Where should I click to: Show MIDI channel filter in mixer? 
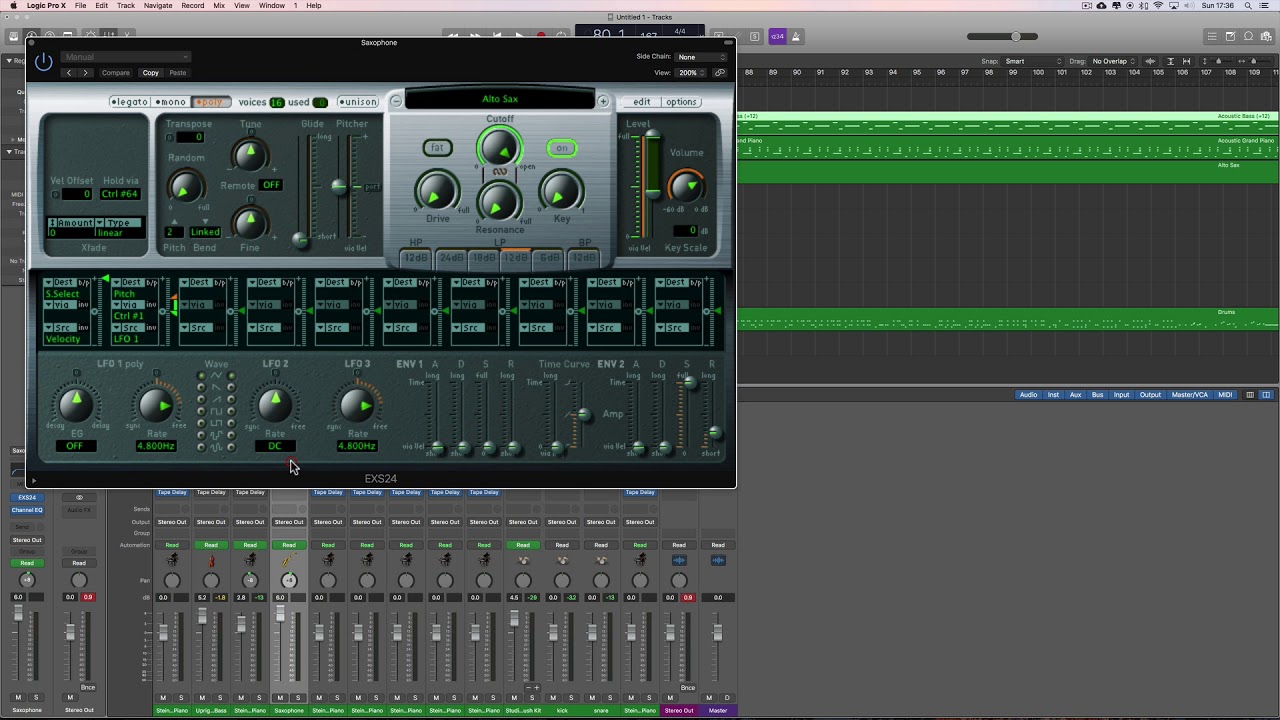click(1225, 395)
